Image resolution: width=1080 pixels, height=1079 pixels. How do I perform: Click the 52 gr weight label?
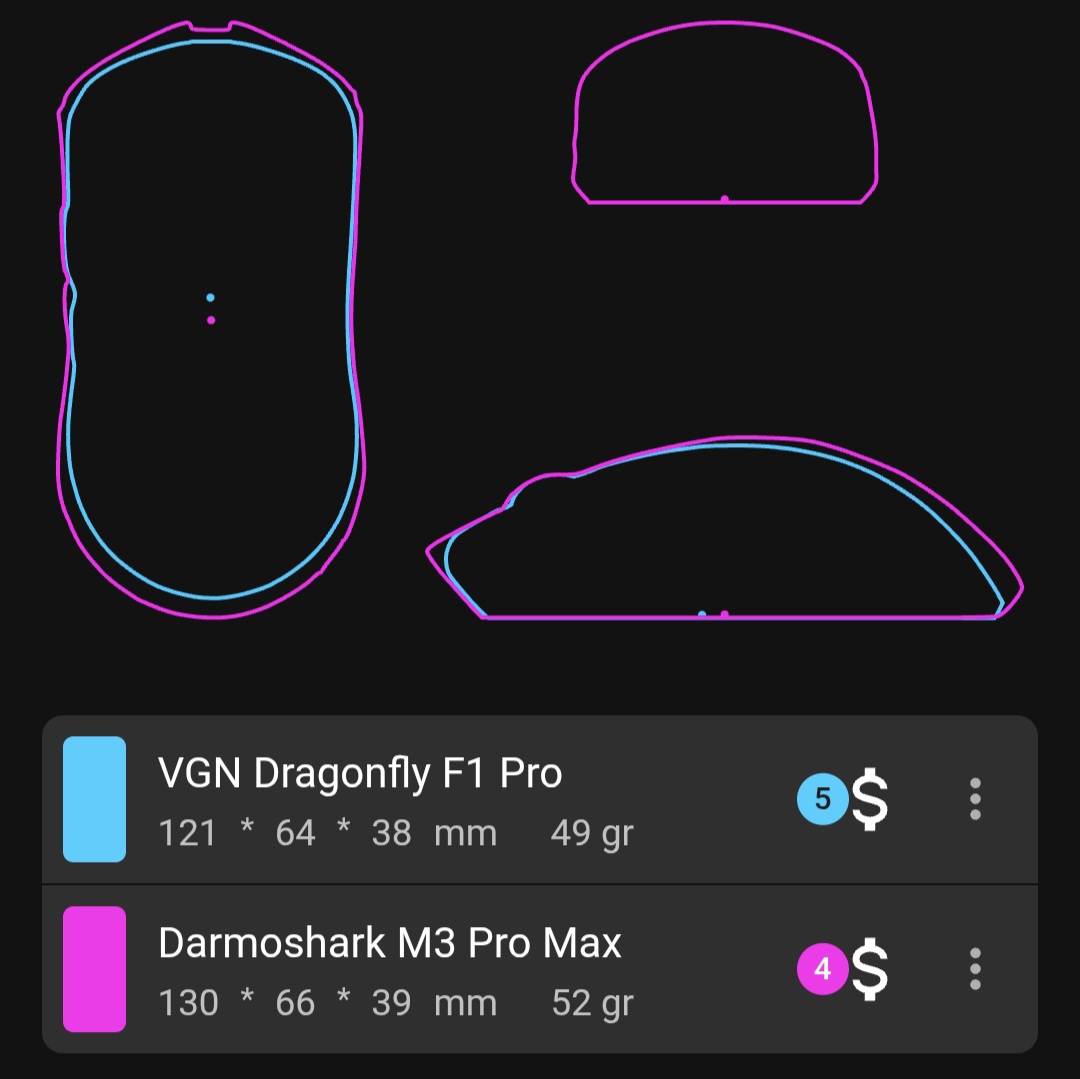tap(592, 1004)
